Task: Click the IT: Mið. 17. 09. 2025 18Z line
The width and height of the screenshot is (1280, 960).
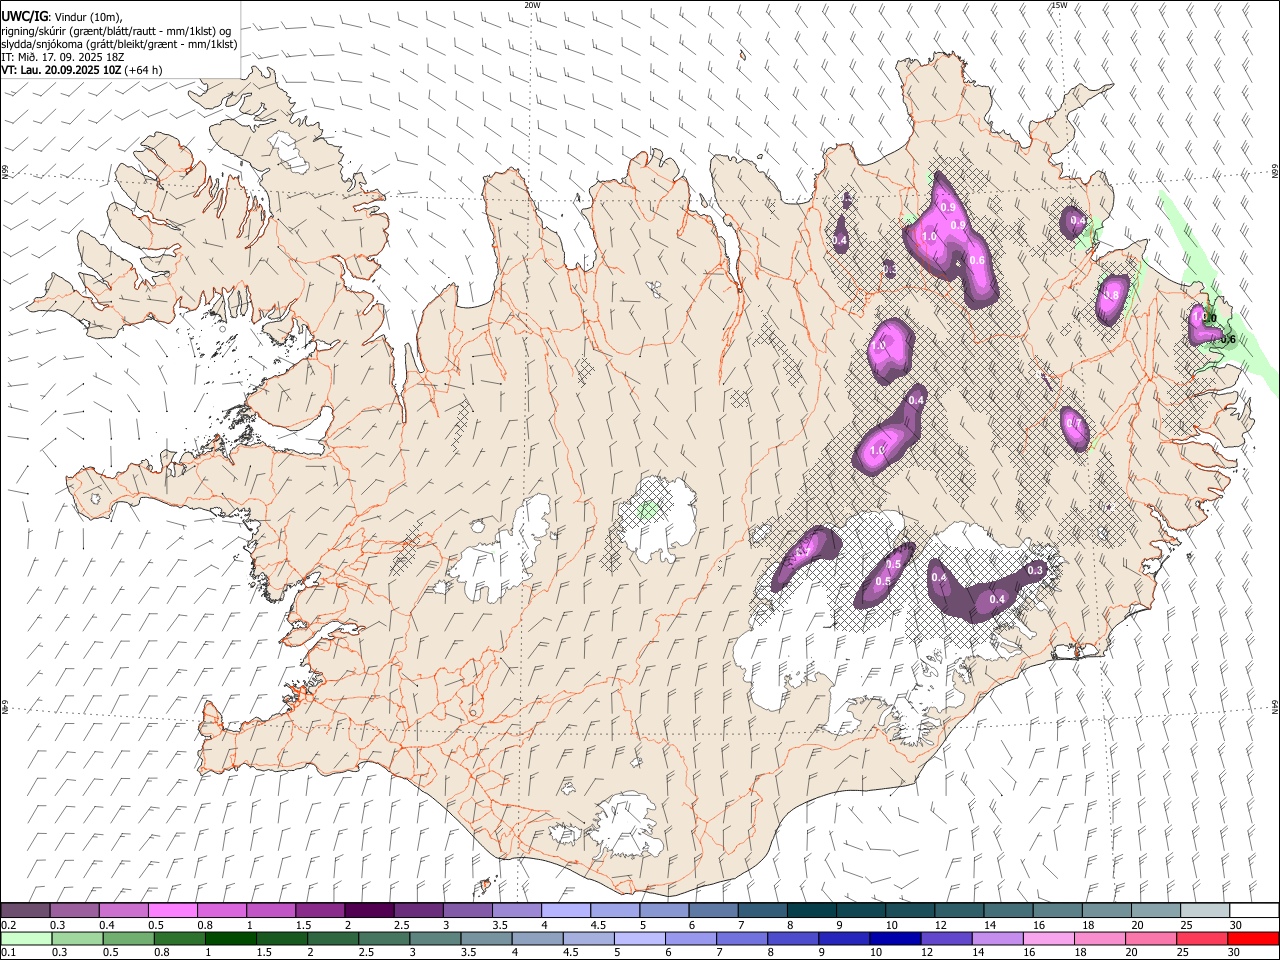Action: (63, 57)
